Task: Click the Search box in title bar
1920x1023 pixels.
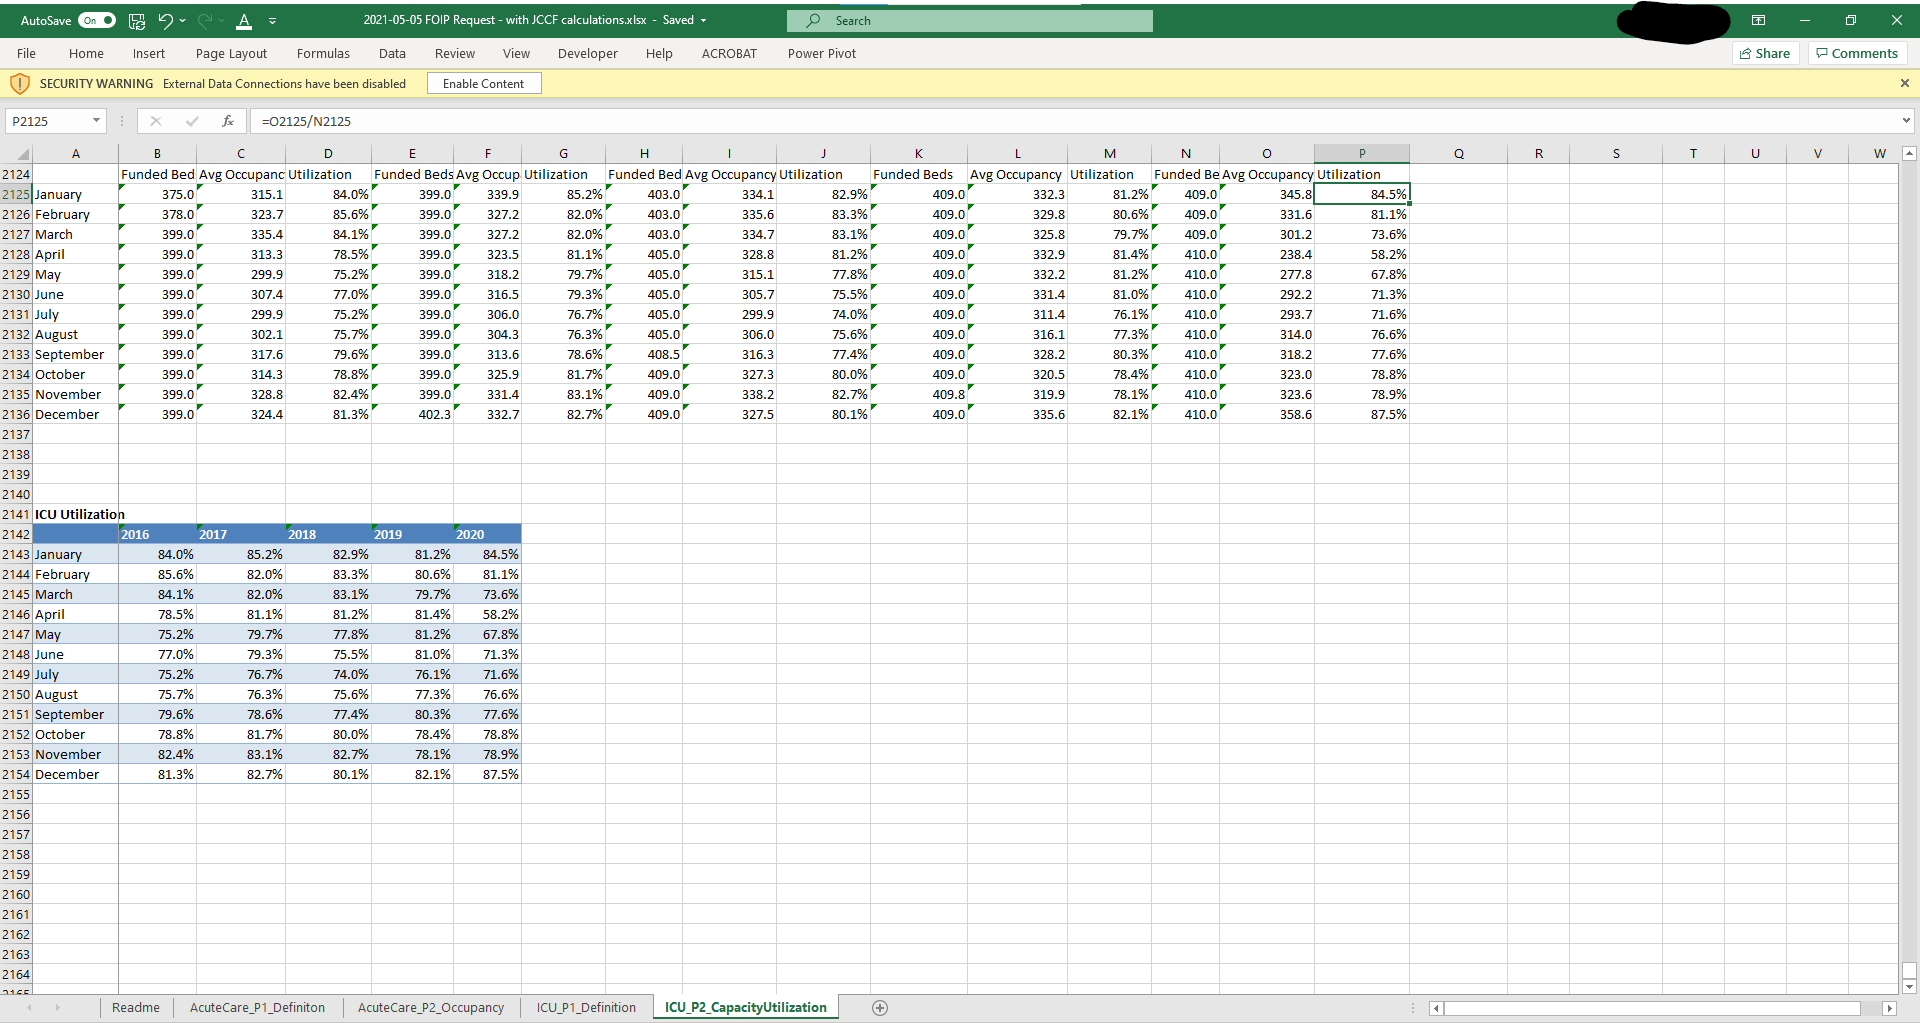Action: [x=969, y=20]
